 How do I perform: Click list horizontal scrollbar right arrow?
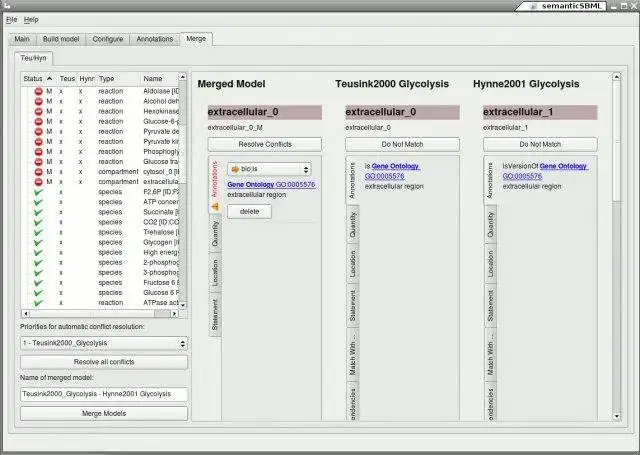(x=174, y=313)
